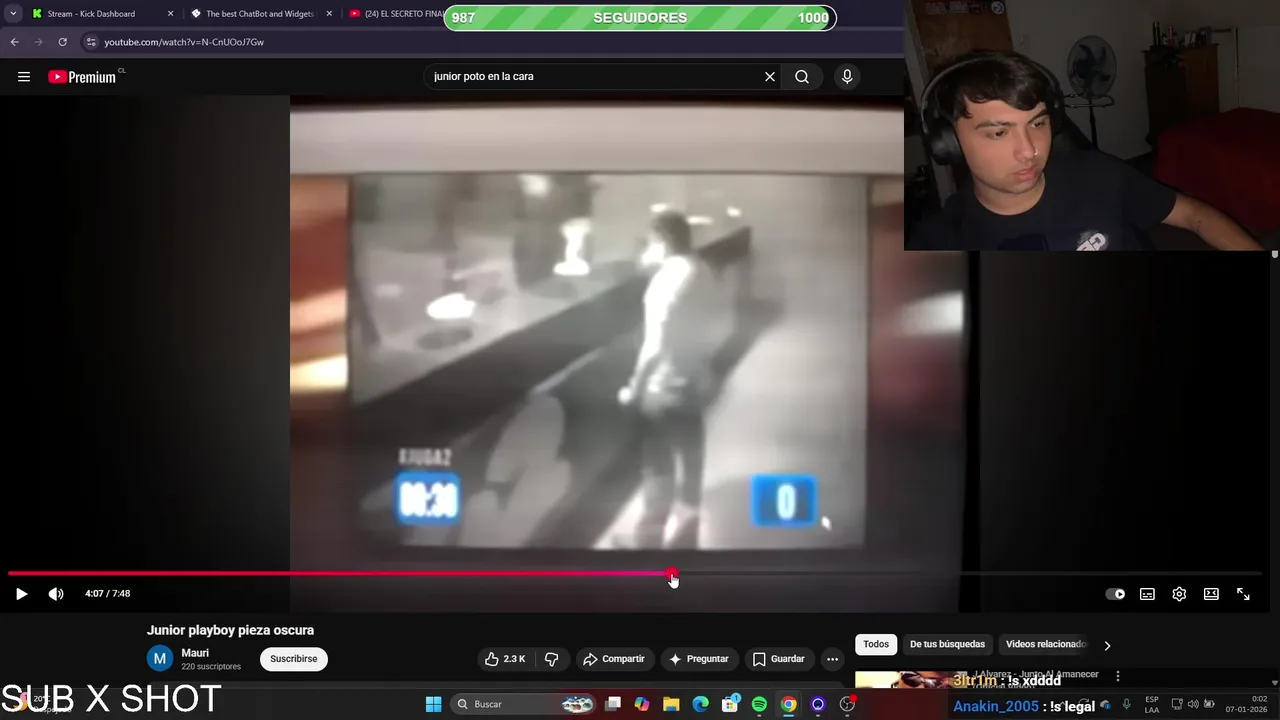
Task: Open the Windows Start menu
Action: (433, 705)
